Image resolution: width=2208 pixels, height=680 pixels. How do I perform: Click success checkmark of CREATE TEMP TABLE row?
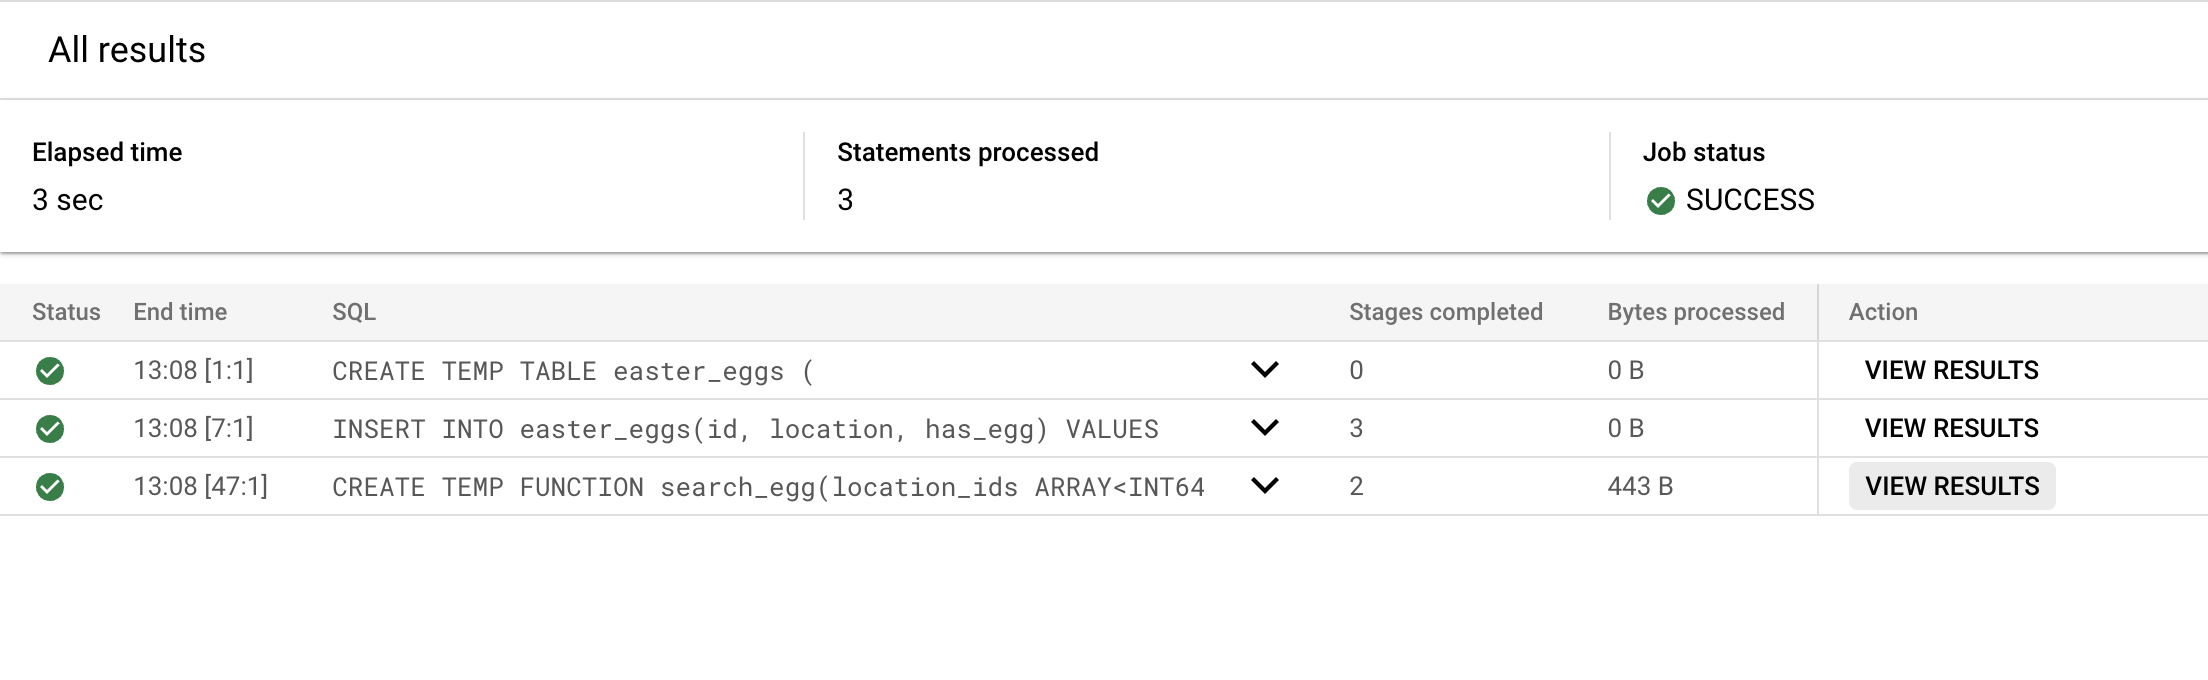(x=50, y=371)
